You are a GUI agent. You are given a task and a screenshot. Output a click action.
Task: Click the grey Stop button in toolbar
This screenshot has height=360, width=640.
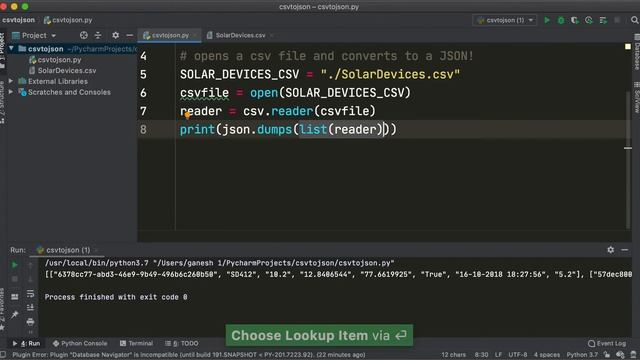[x=617, y=20]
